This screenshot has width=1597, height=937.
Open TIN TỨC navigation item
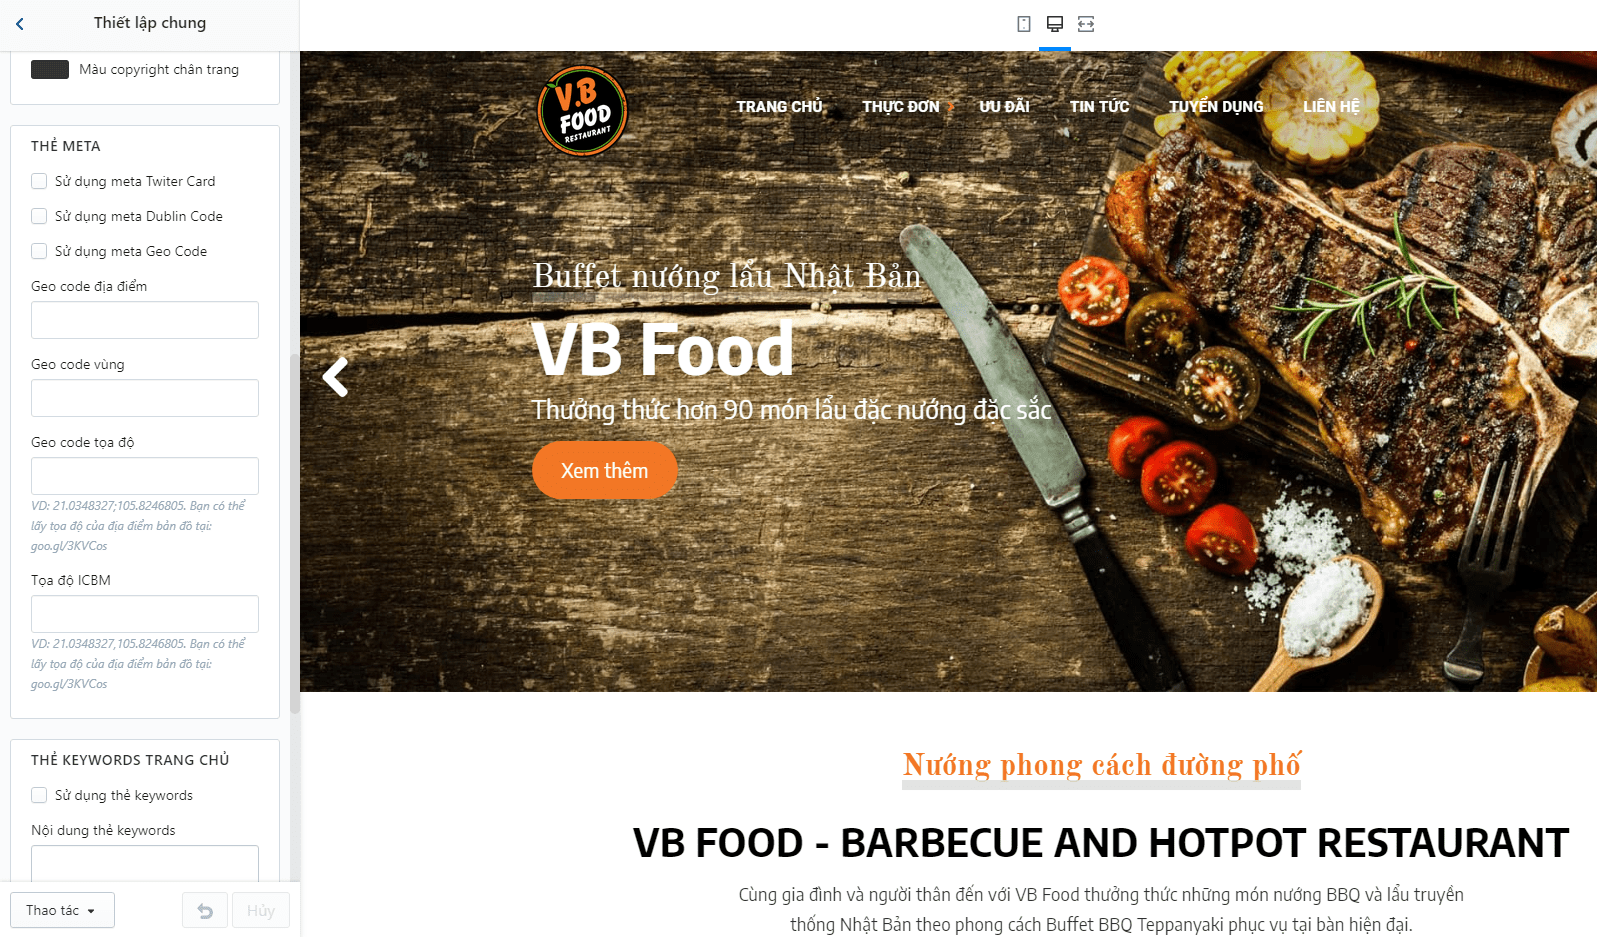coord(1099,106)
